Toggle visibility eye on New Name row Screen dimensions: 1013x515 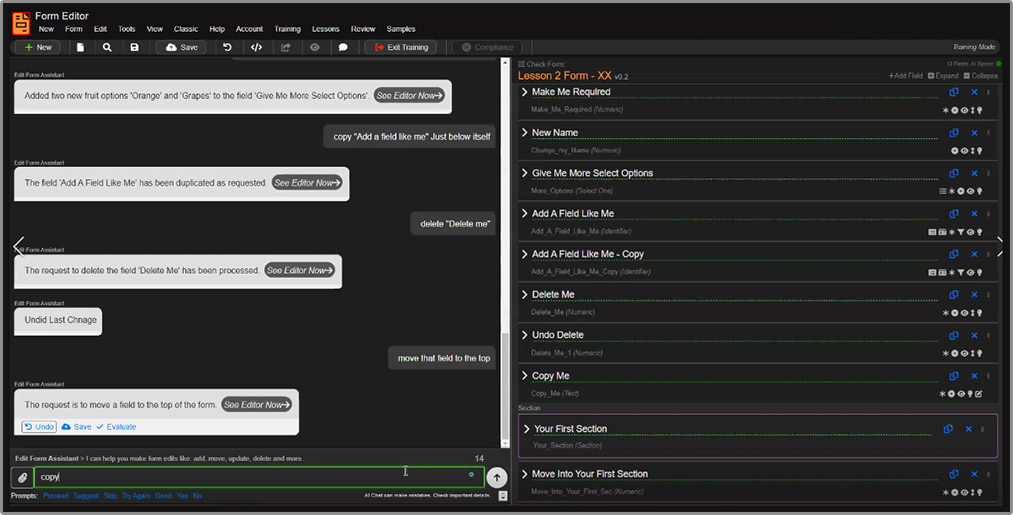point(964,151)
